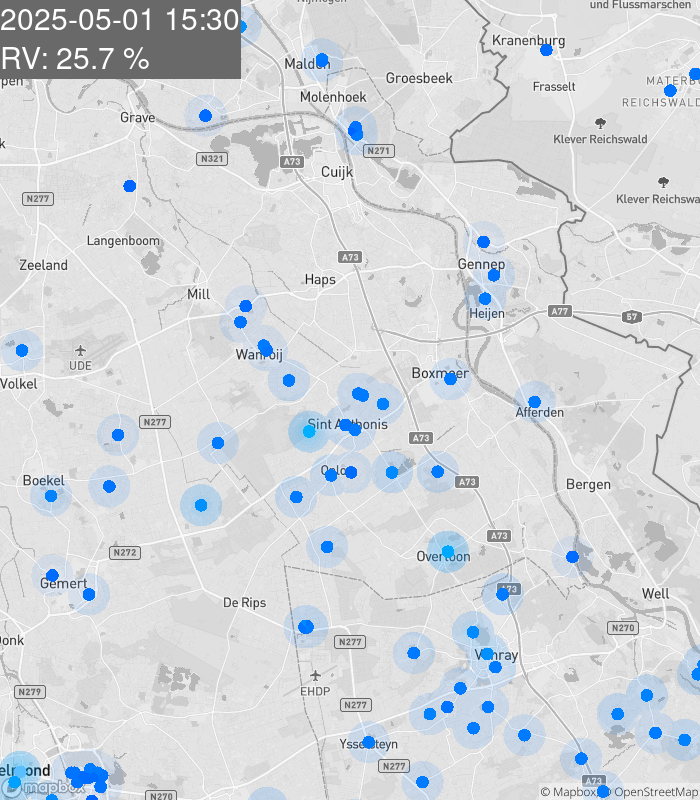Click the Bergen town label
This screenshot has width=700, height=800.
click(x=588, y=485)
